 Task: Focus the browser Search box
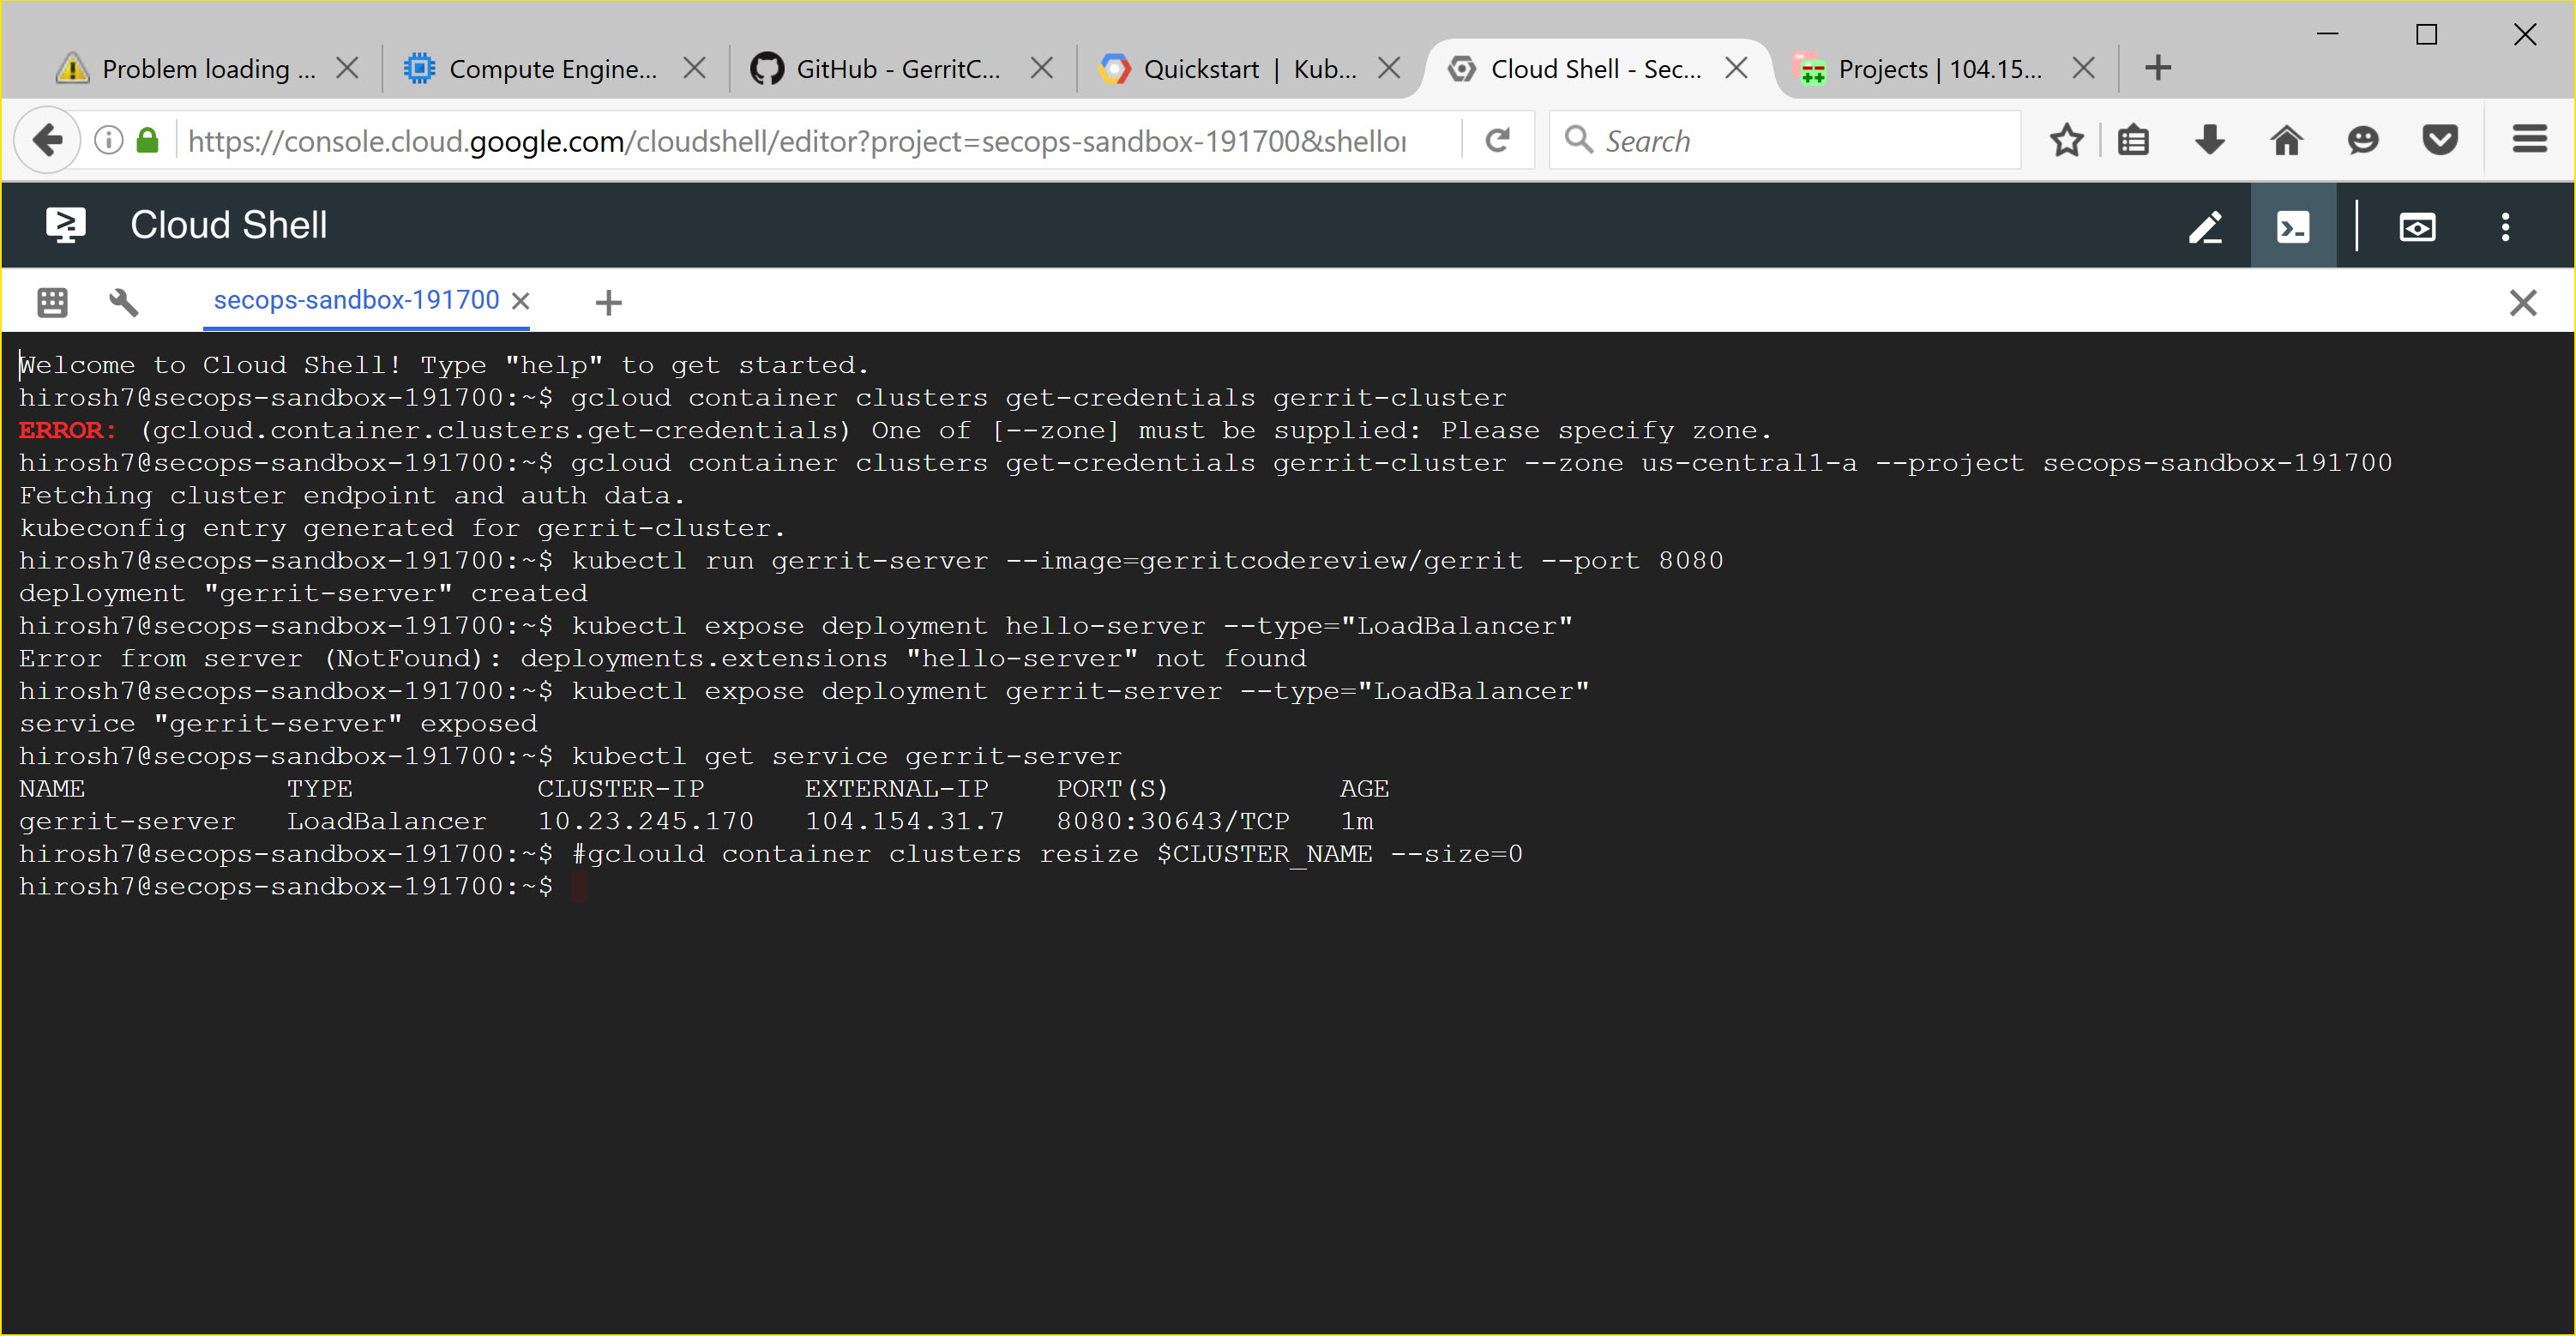[1784, 141]
